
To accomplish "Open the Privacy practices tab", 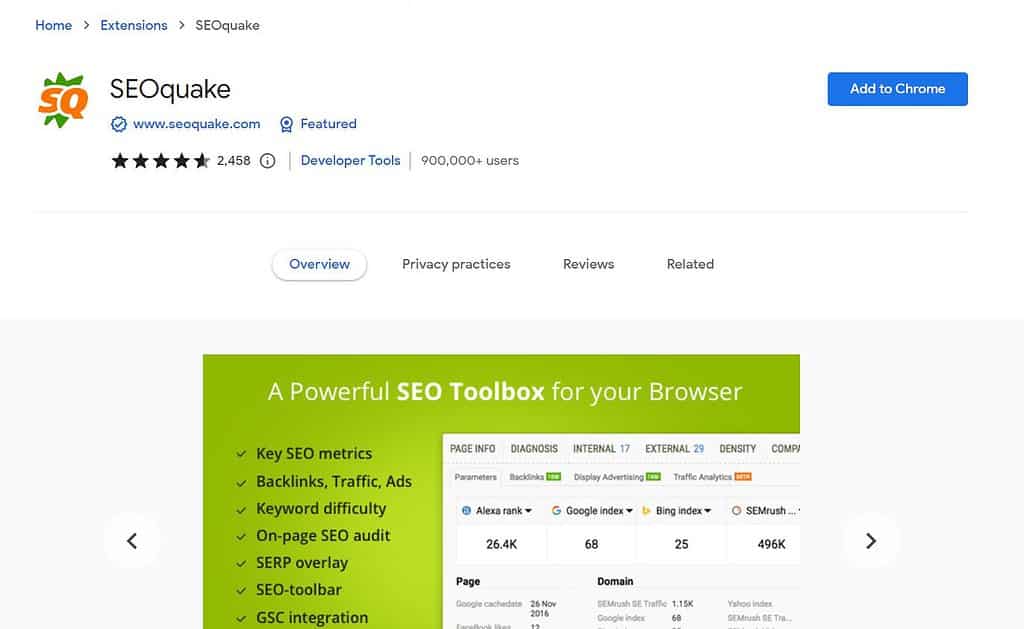I will coord(456,264).
